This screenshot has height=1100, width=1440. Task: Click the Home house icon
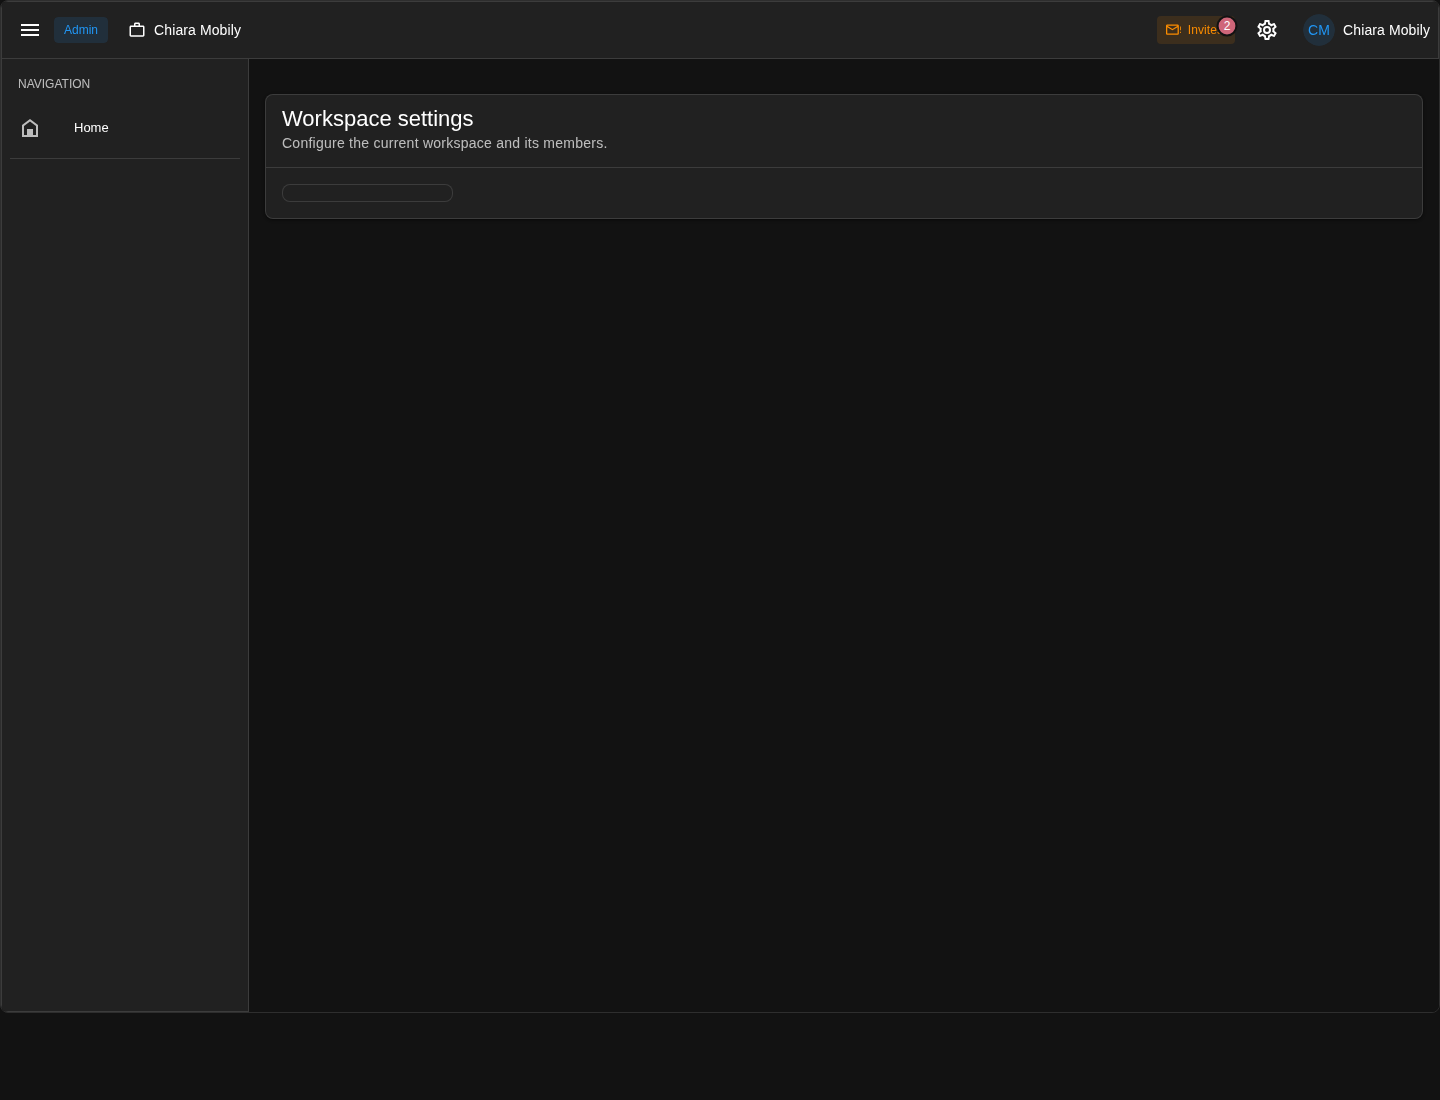tap(30, 128)
